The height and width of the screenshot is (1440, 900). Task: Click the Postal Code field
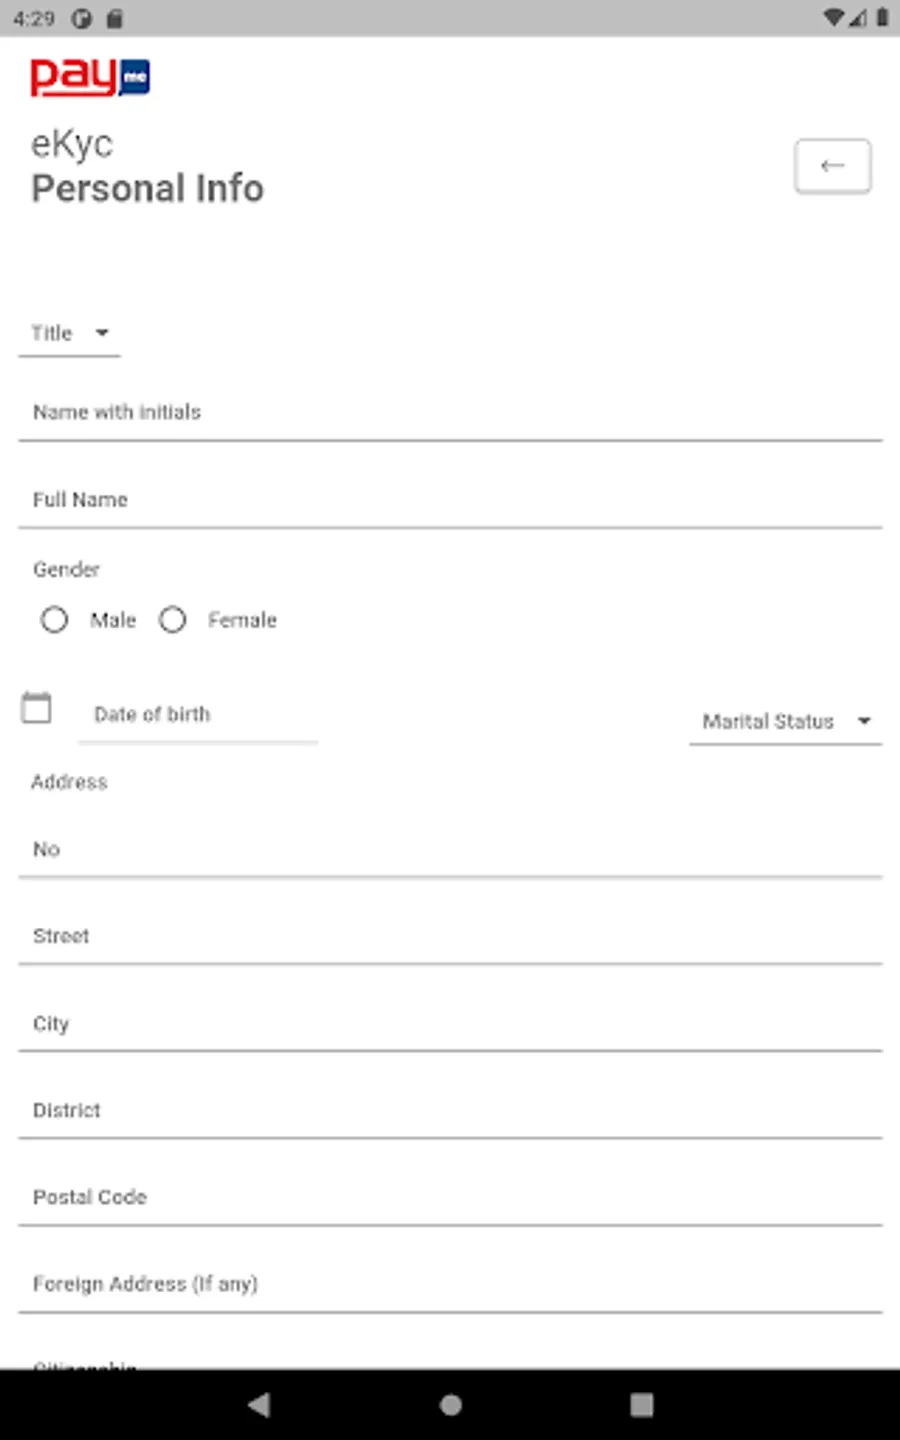pyautogui.click(x=450, y=1197)
